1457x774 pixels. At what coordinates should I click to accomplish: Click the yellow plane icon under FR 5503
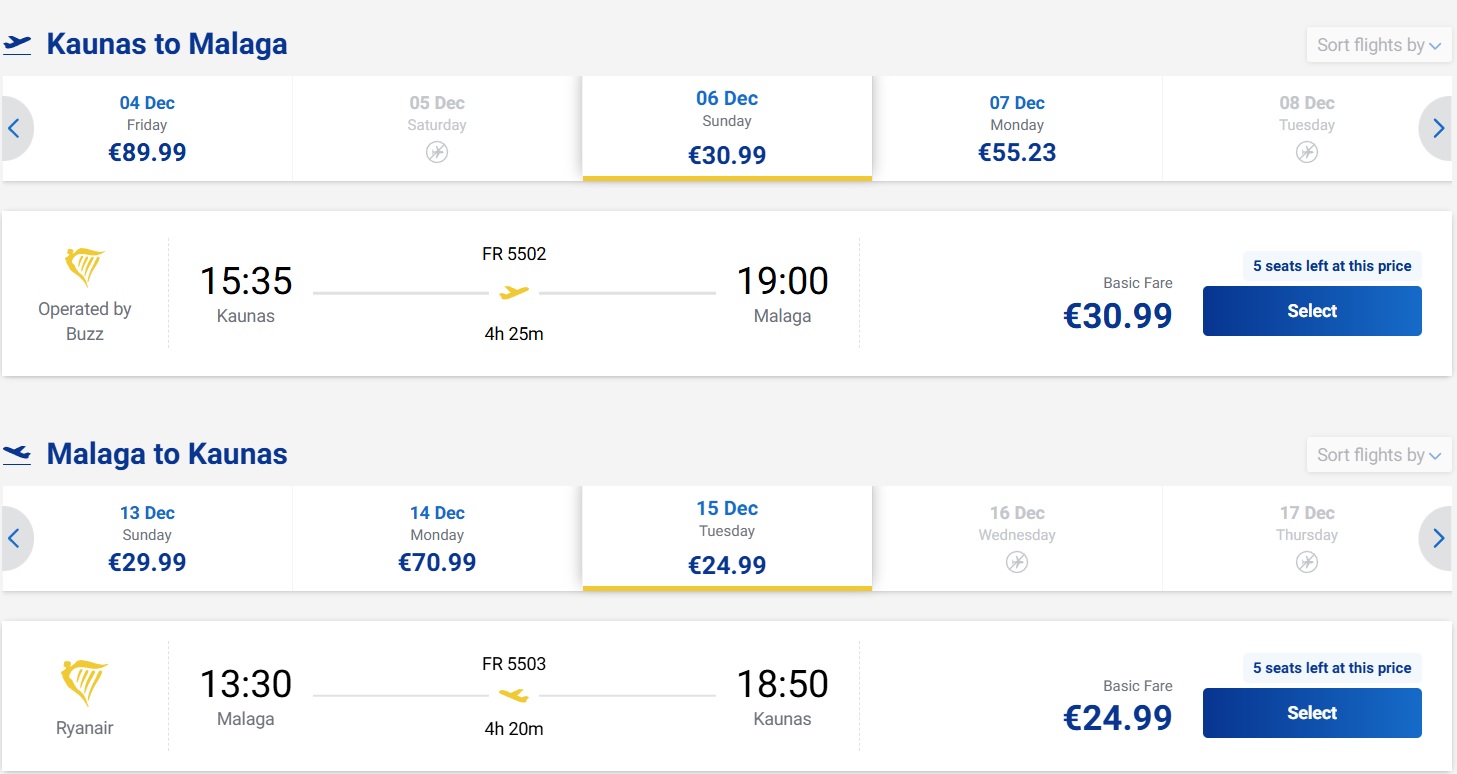point(514,695)
